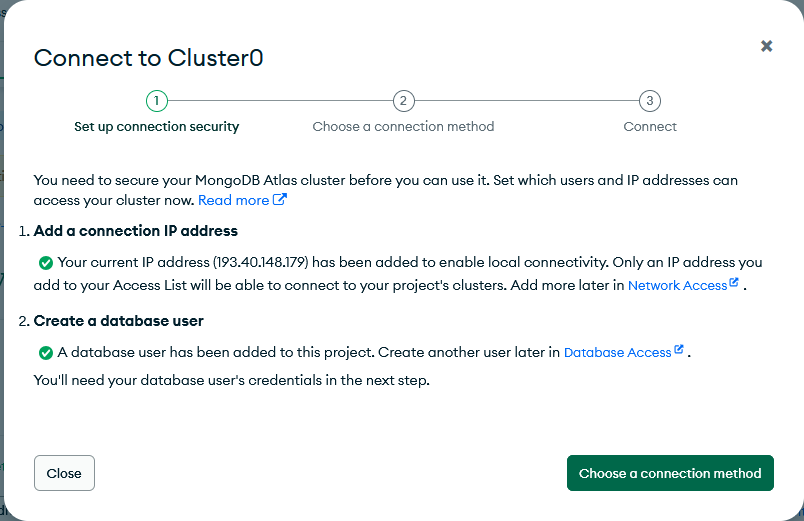Click the step 1 circle indicator

(x=156, y=101)
